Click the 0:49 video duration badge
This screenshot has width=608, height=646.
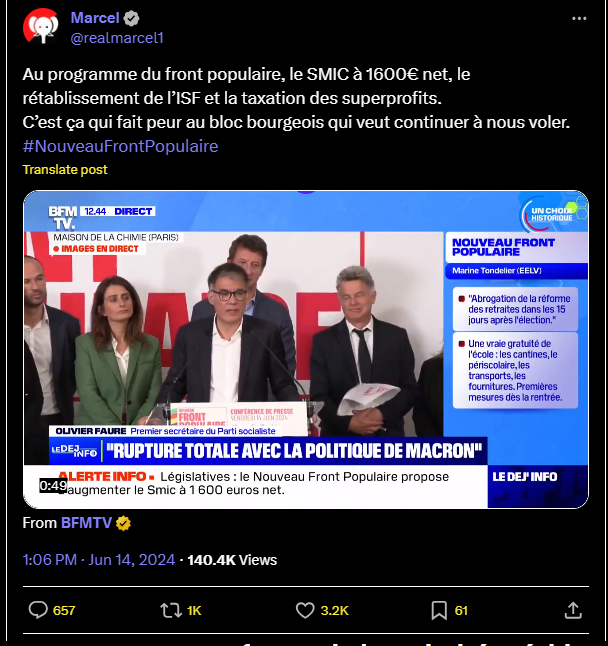pos(53,486)
